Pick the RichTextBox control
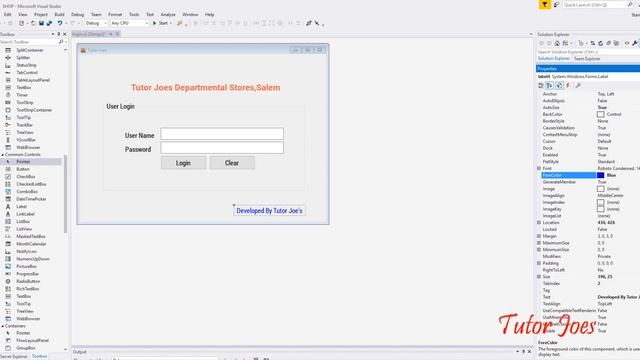The width and height of the screenshot is (640, 360). [28, 289]
